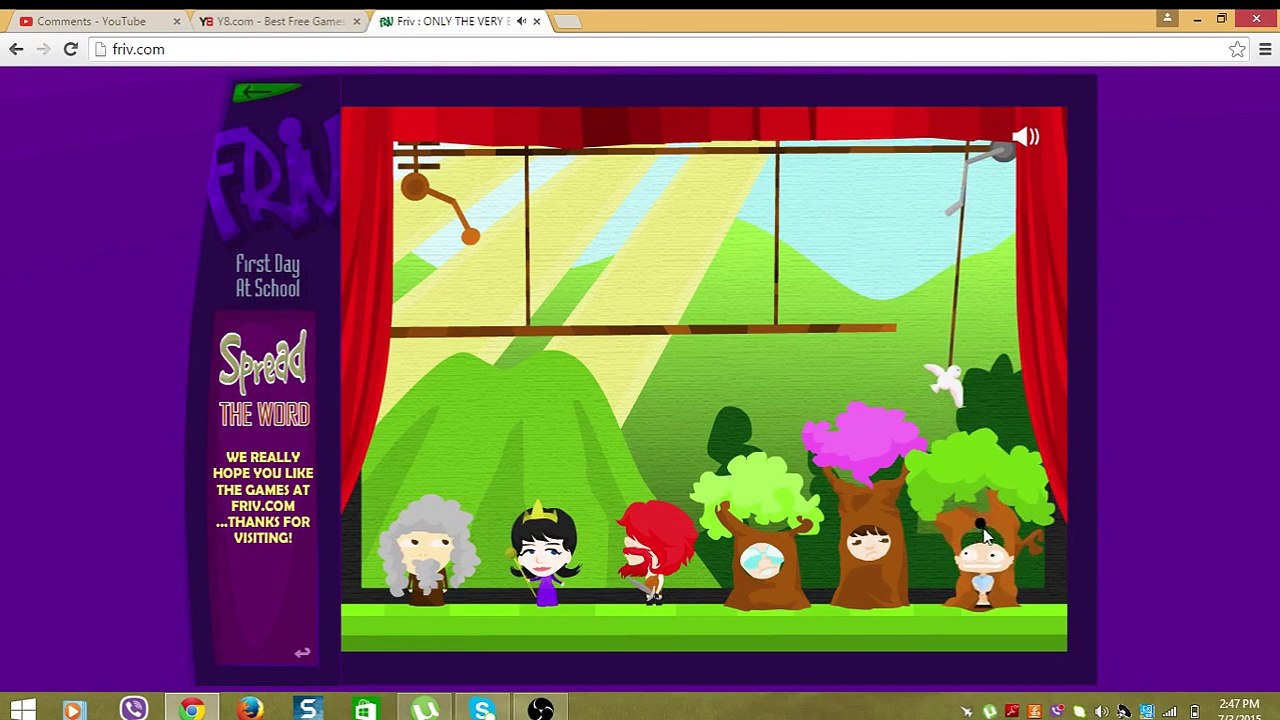Launch Firefox from the taskbar
Viewport: 1280px width, 720px height.
[250, 710]
